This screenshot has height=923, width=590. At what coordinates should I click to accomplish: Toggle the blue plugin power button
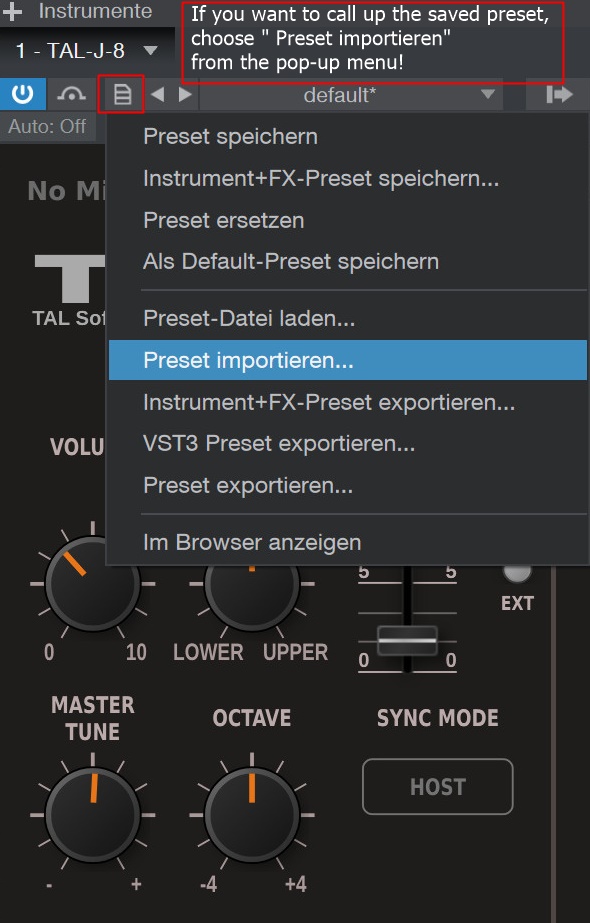[22, 94]
